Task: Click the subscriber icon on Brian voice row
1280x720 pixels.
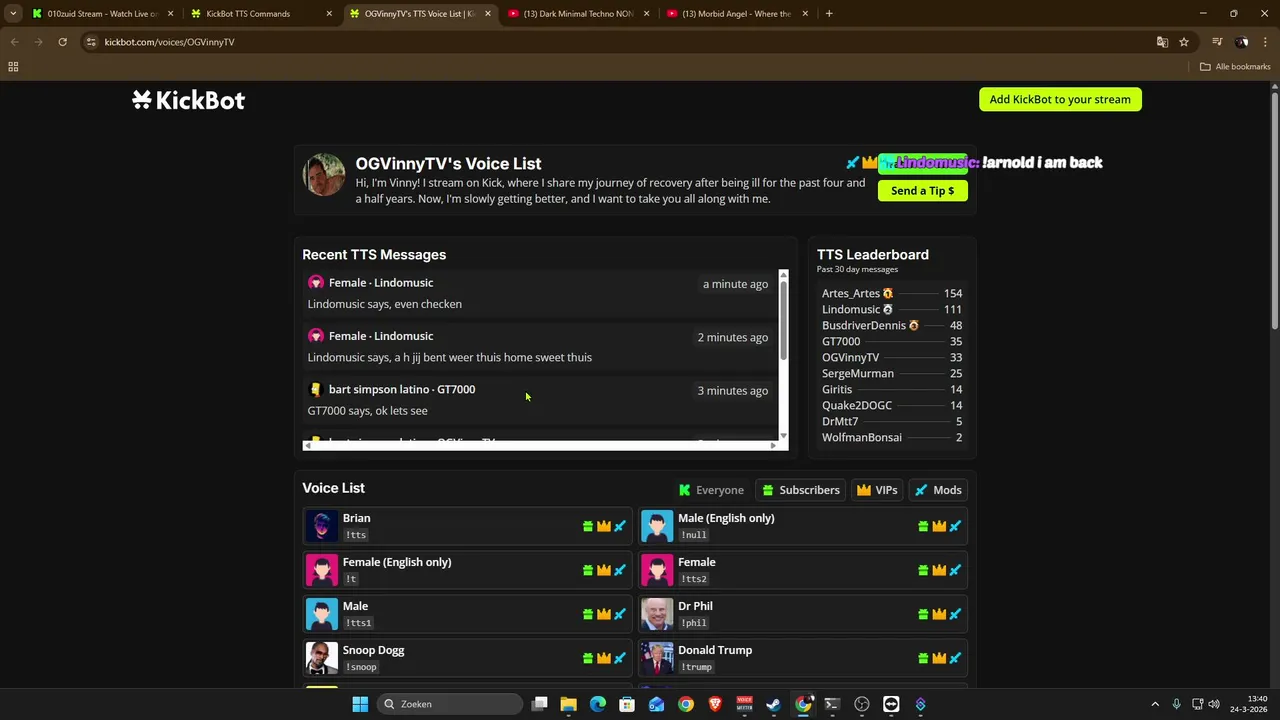Action: pyautogui.click(x=588, y=526)
